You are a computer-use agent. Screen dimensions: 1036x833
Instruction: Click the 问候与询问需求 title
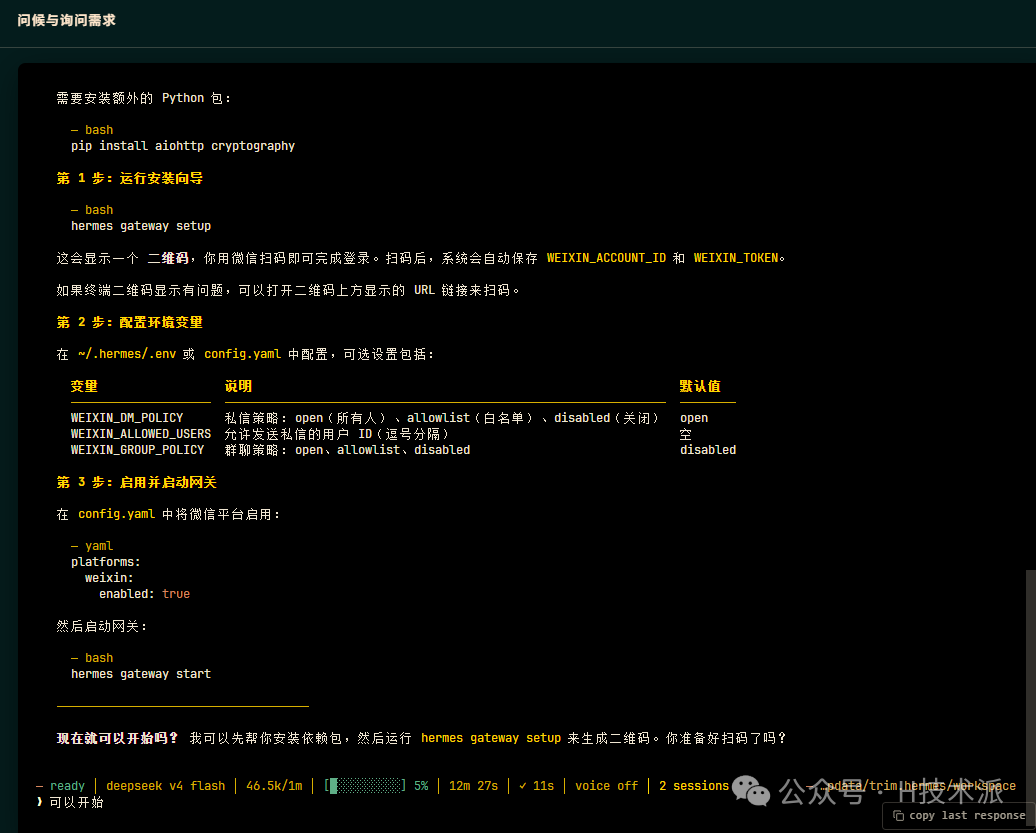click(x=66, y=20)
